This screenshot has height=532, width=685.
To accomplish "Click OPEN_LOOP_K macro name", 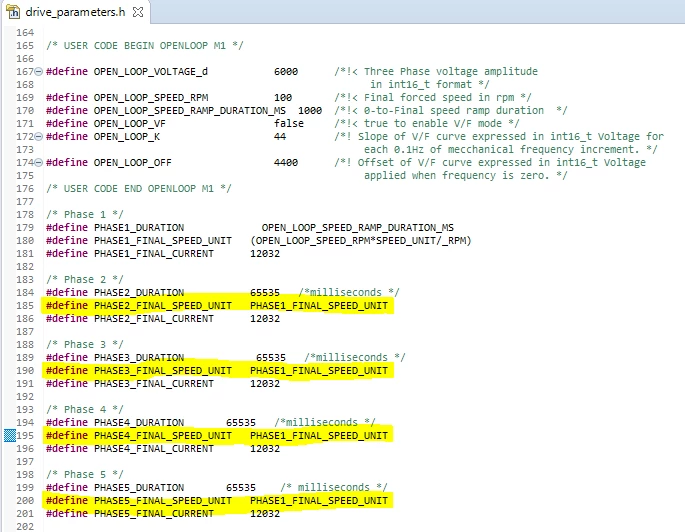I will 127,136.
